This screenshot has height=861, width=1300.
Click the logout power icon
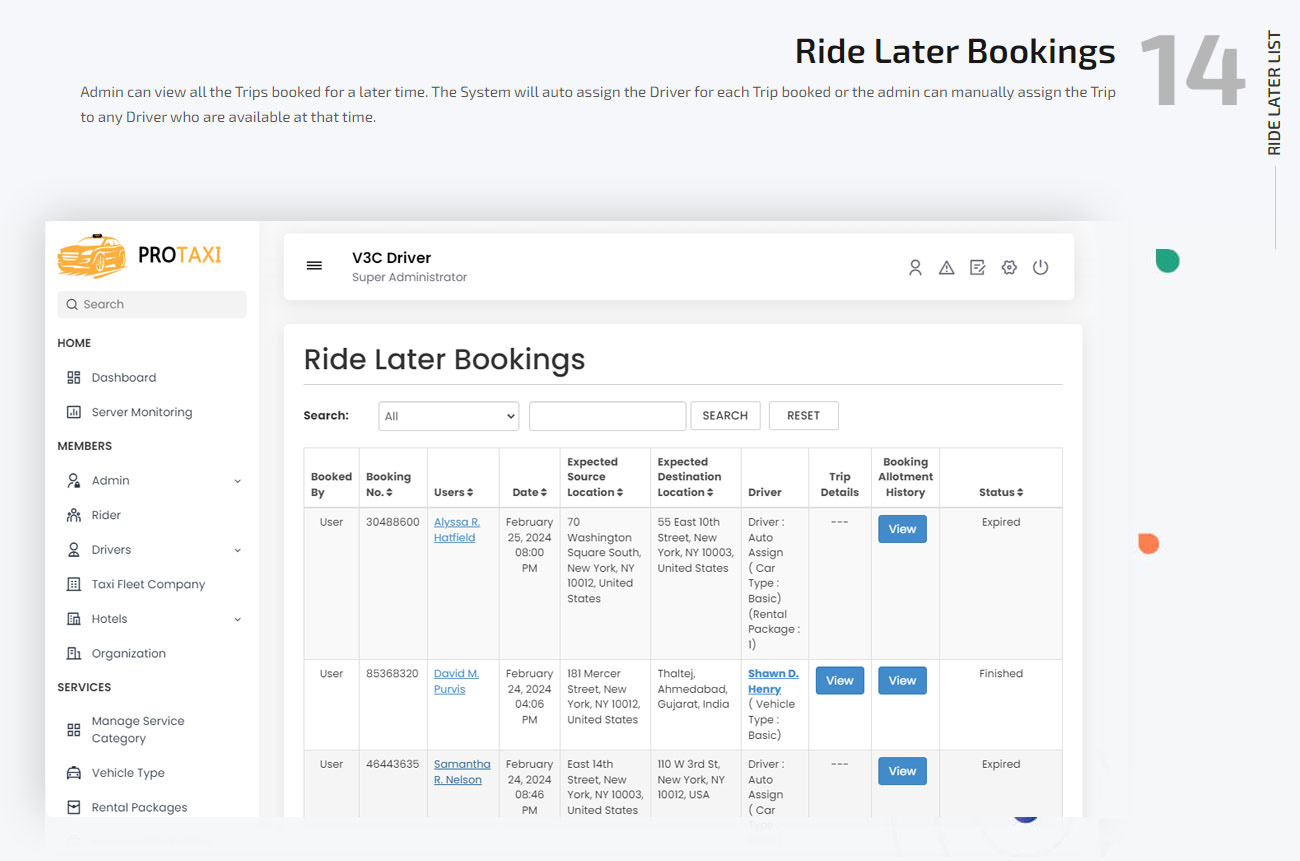pos(1040,267)
